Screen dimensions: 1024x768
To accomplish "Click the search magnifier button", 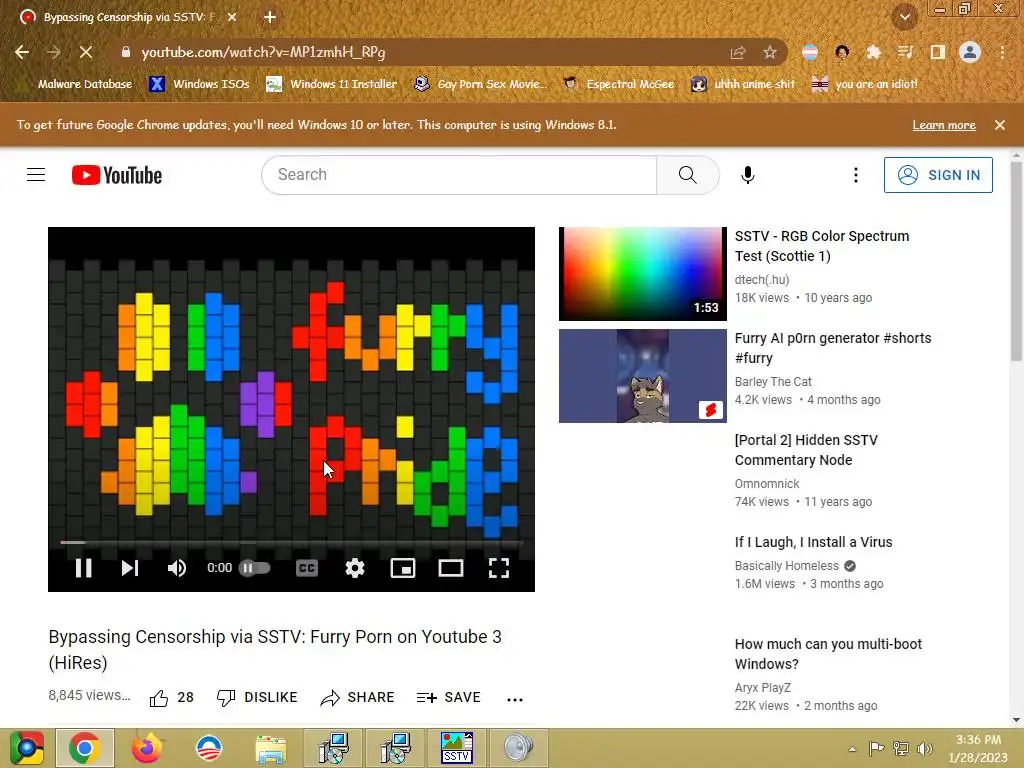I will click(688, 175).
